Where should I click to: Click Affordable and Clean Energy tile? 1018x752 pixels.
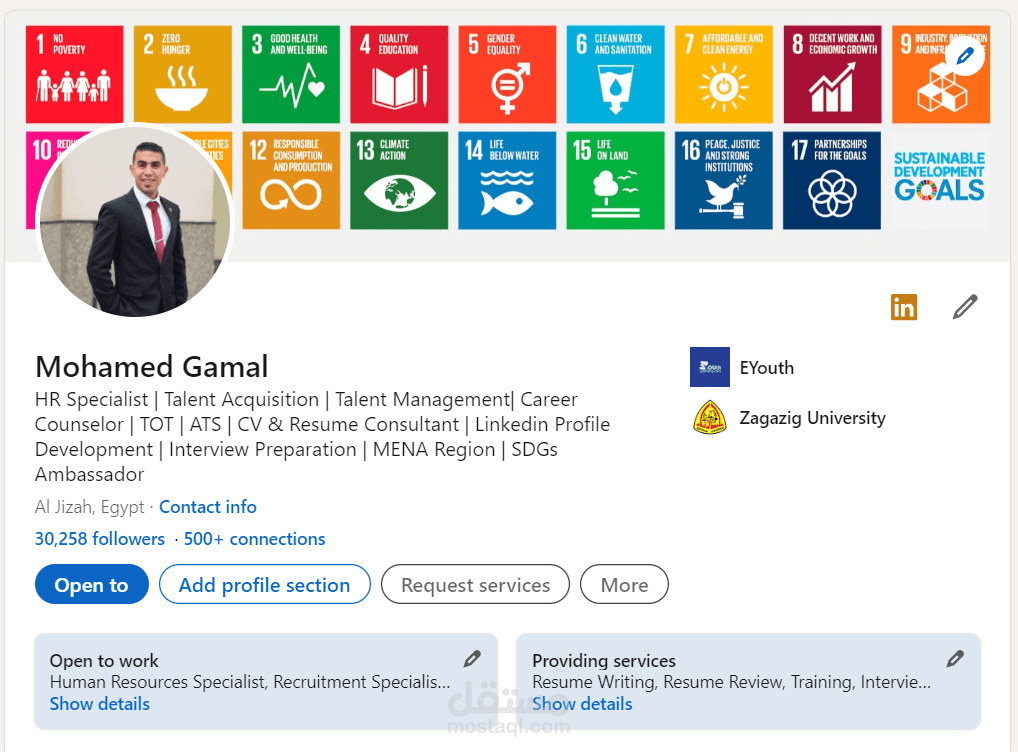click(x=724, y=74)
